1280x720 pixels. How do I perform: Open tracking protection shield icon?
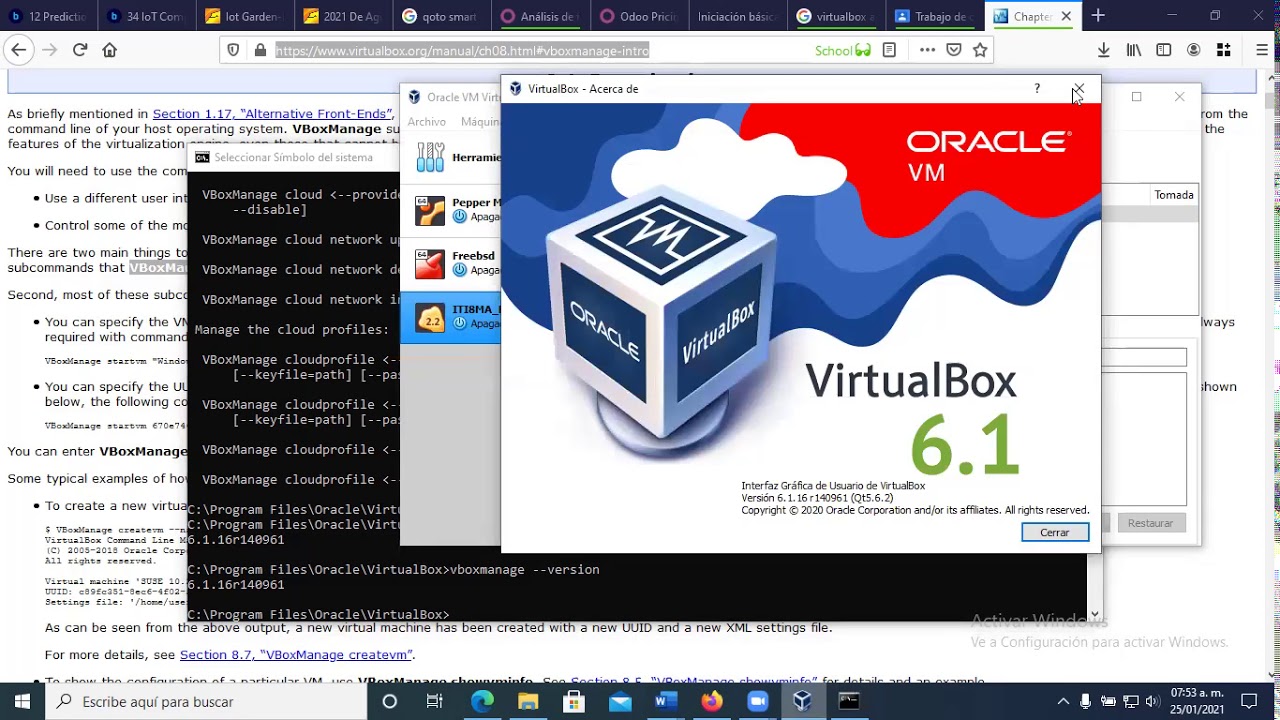(x=234, y=50)
